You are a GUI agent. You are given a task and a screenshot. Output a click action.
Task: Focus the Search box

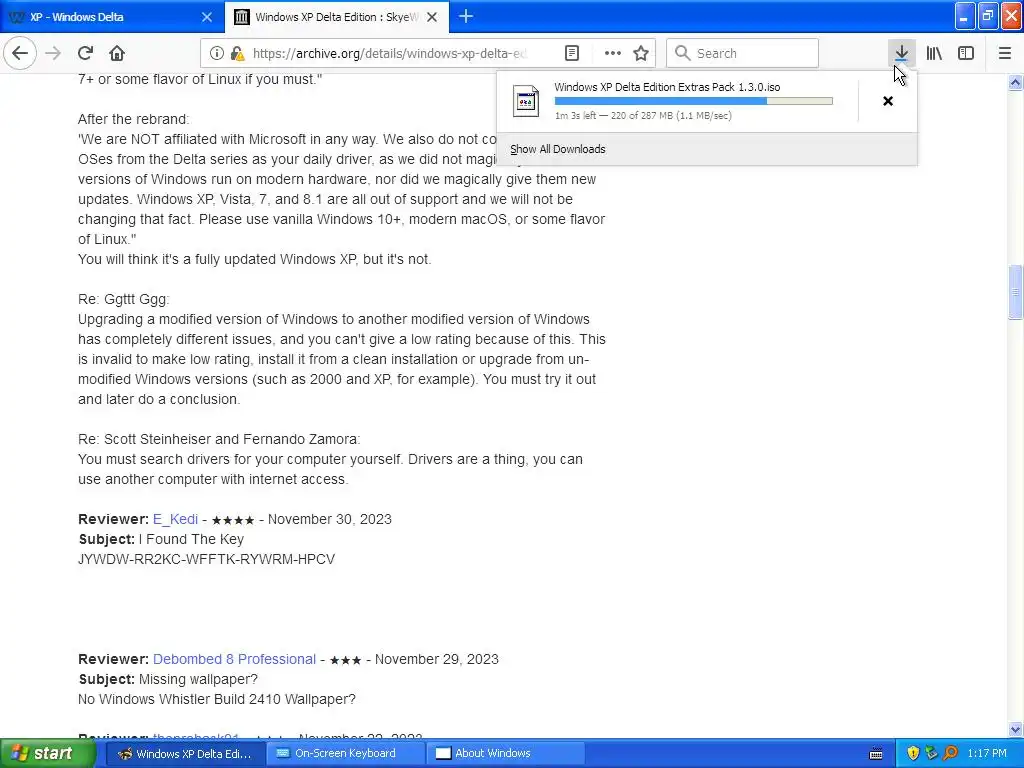pyautogui.click(x=743, y=53)
